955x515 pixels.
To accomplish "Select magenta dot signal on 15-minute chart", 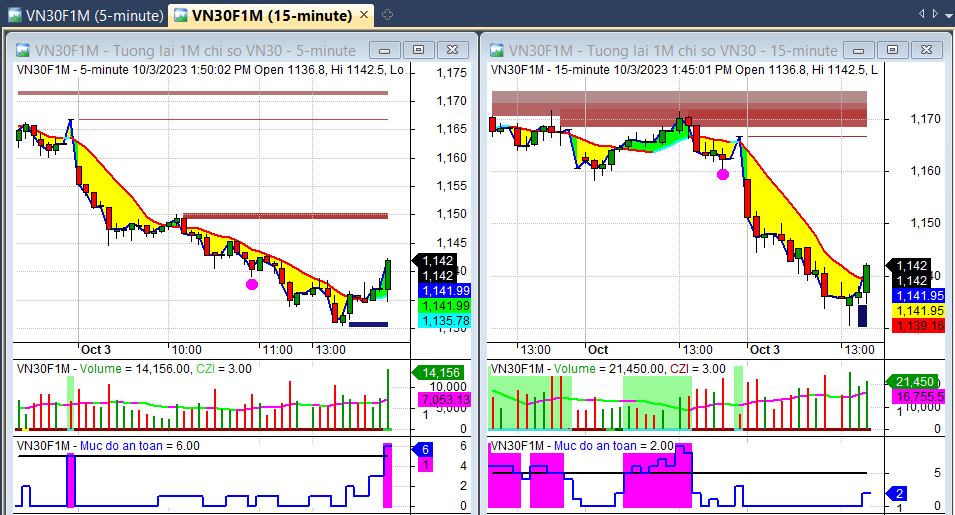I will coord(723,174).
